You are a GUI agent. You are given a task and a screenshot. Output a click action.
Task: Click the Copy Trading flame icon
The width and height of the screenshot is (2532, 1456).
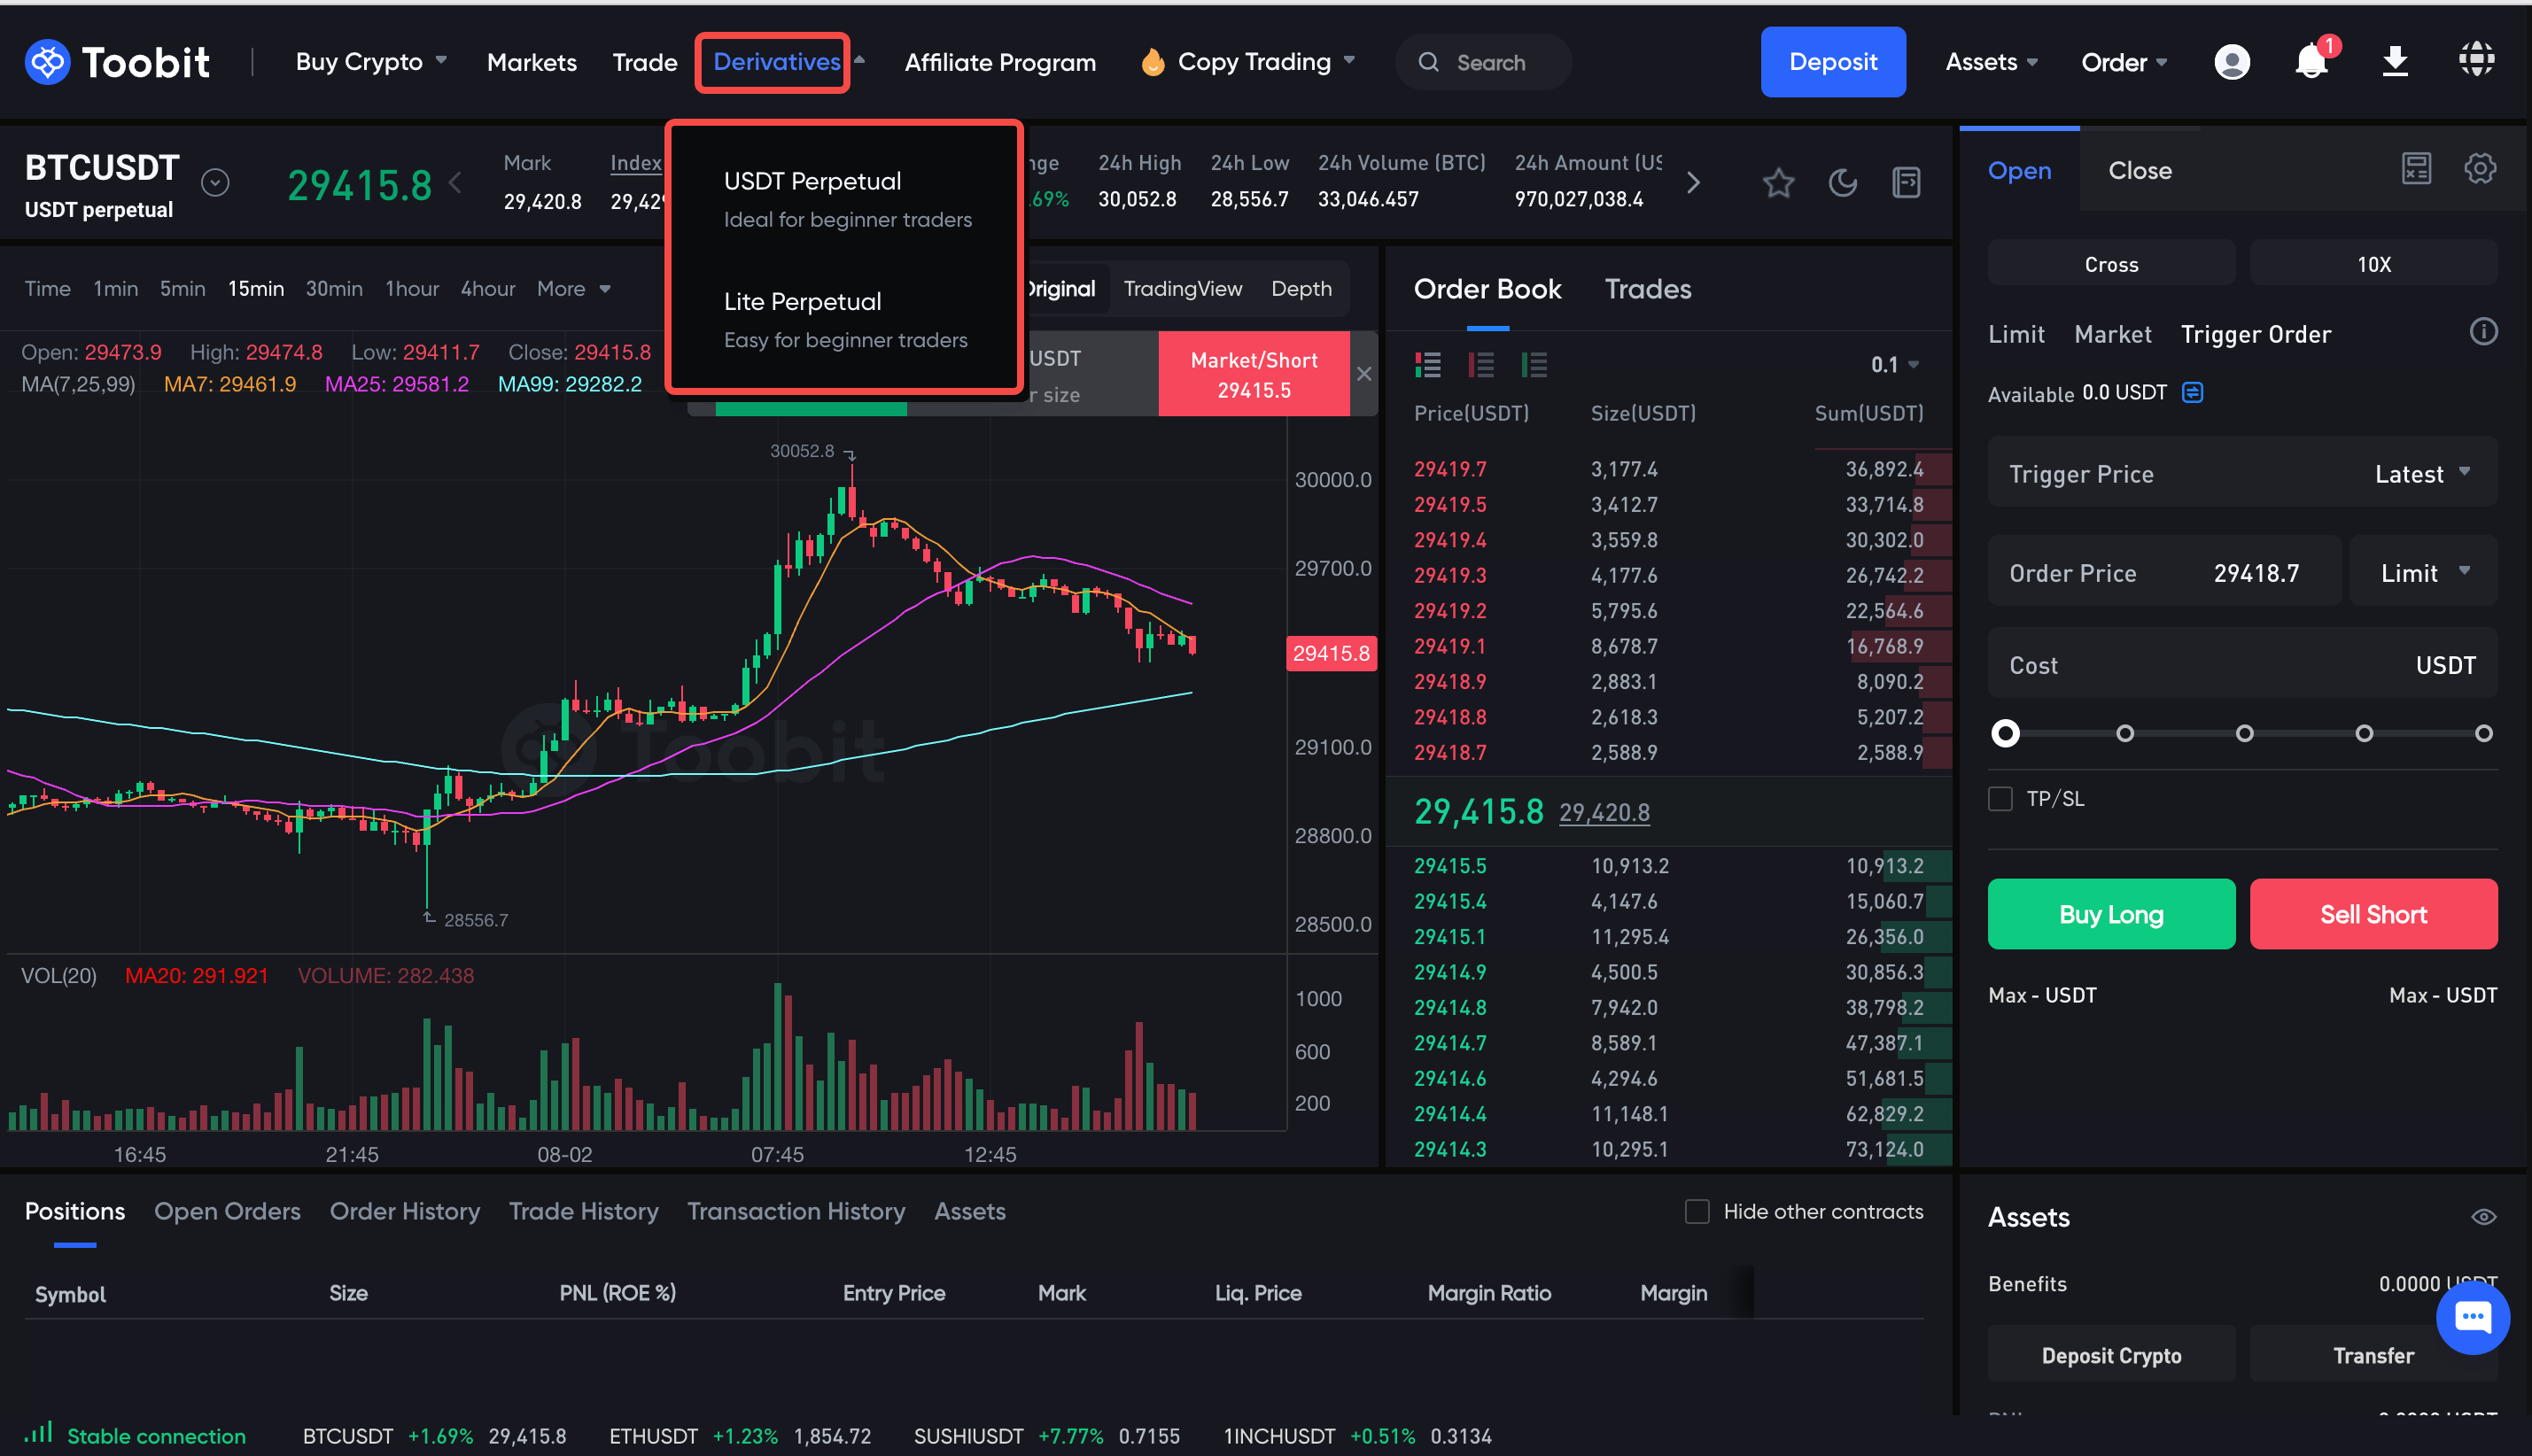(x=1152, y=62)
